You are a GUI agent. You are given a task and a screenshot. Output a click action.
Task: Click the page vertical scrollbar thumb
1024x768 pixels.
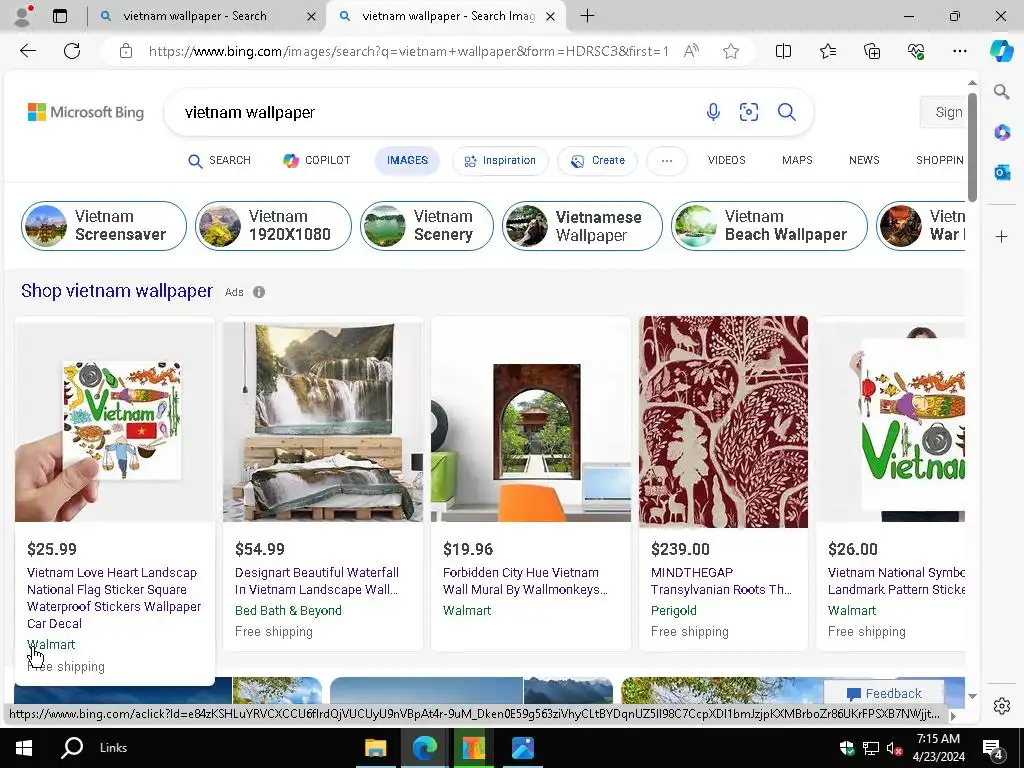point(972,148)
